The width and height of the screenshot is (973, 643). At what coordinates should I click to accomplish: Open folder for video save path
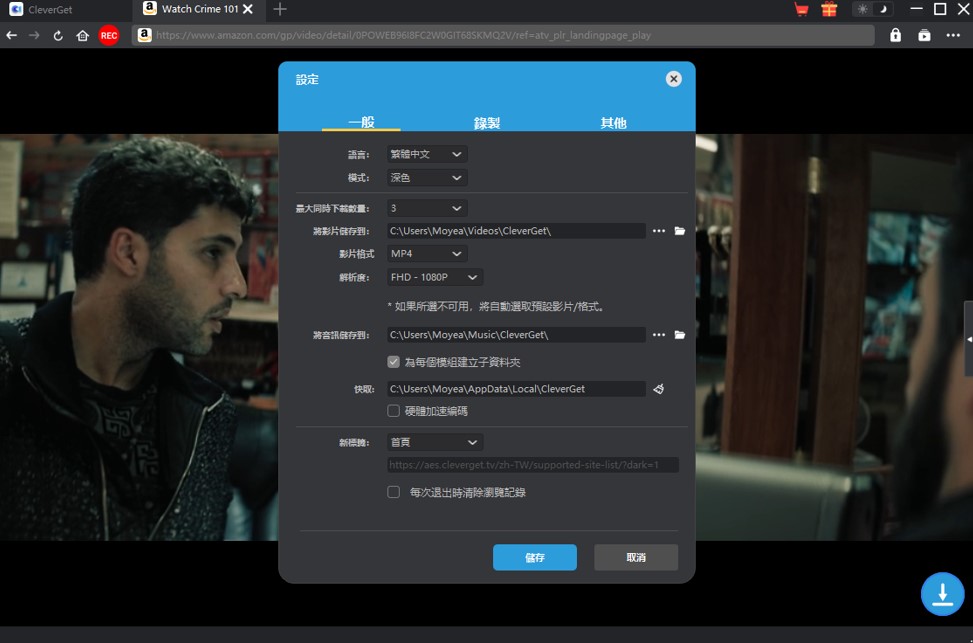pos(680,231)
